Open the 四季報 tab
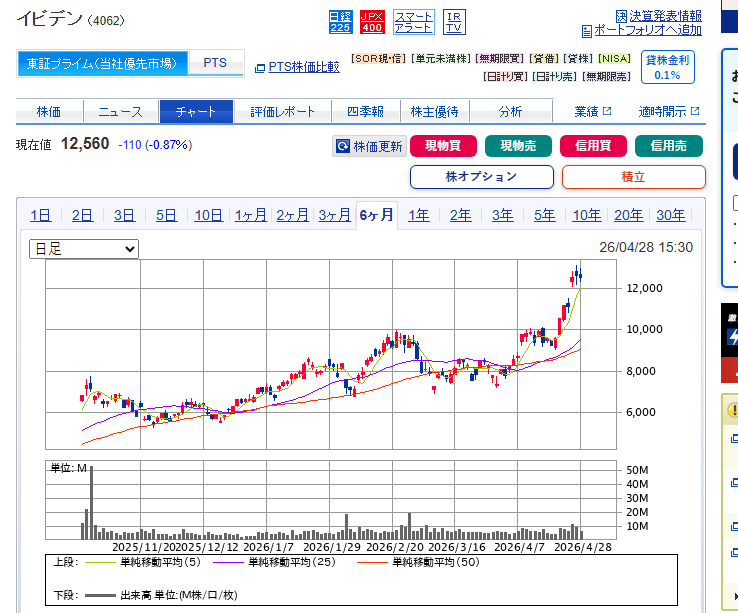Viewport: 738px width, 613px height. coord(366,112)
